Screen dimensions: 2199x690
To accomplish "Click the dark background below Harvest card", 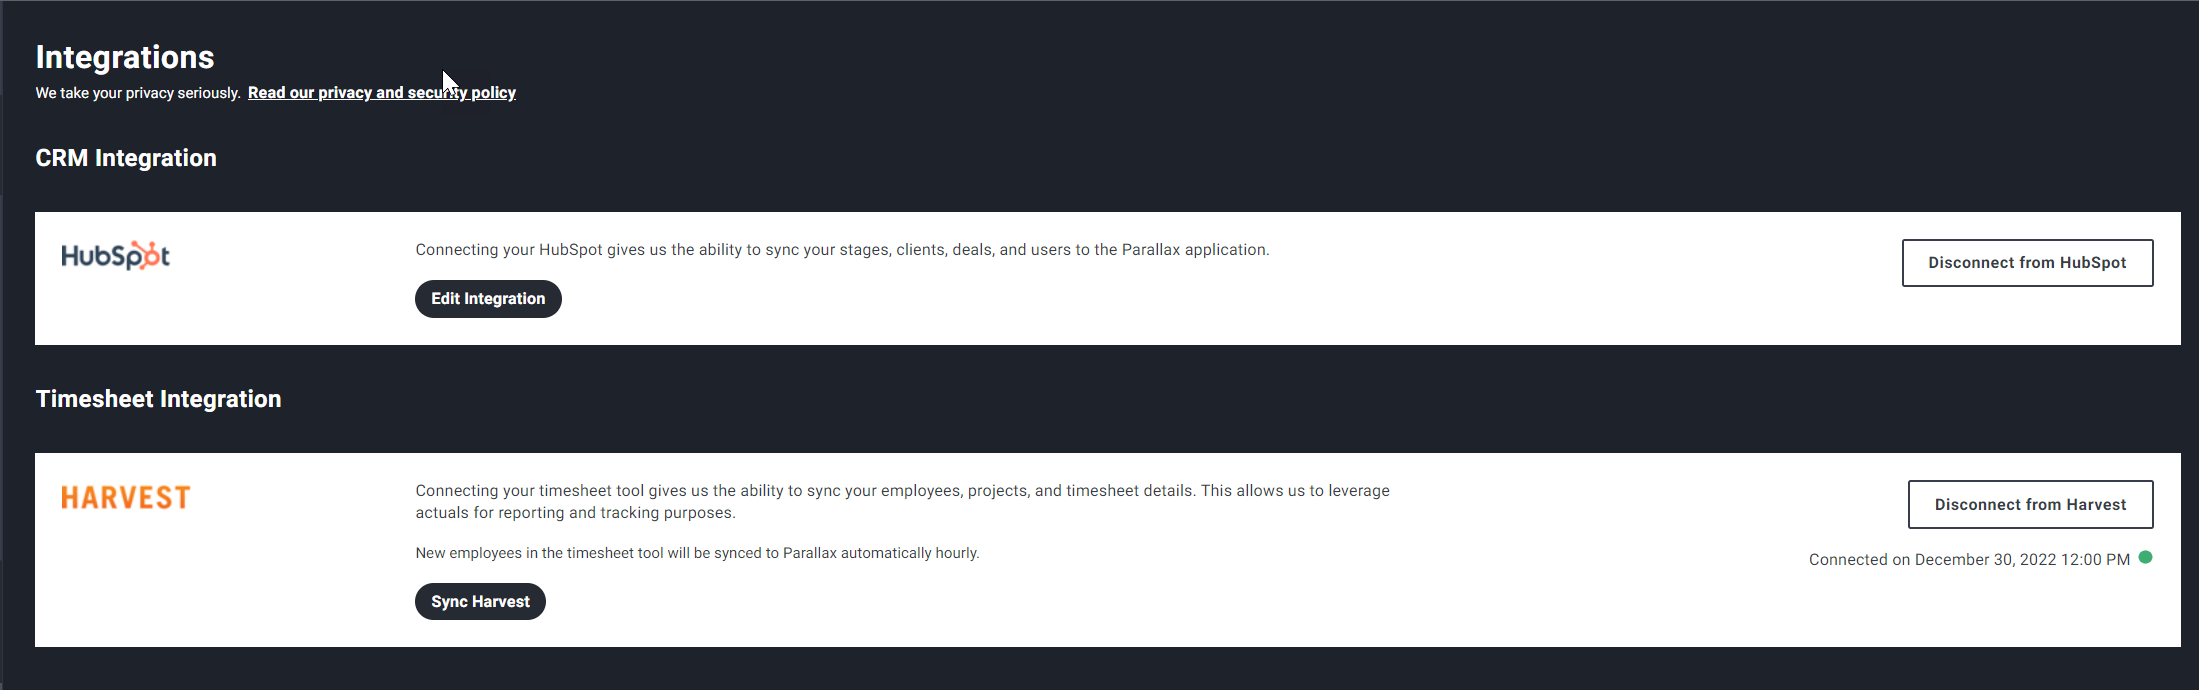I will [x=1100, y=669].
